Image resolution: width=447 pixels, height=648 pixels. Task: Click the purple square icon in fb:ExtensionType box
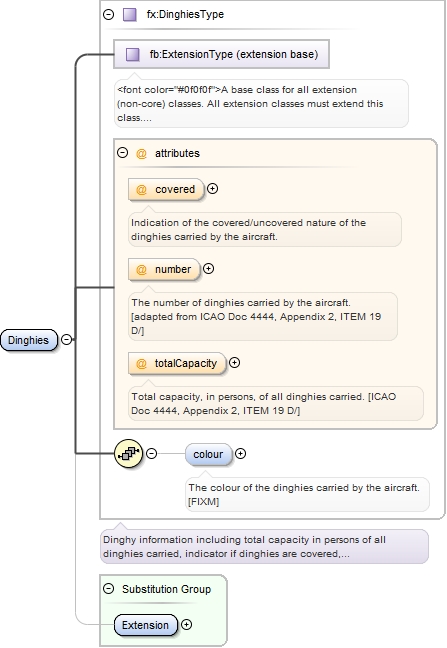click(x=132, y=54)
